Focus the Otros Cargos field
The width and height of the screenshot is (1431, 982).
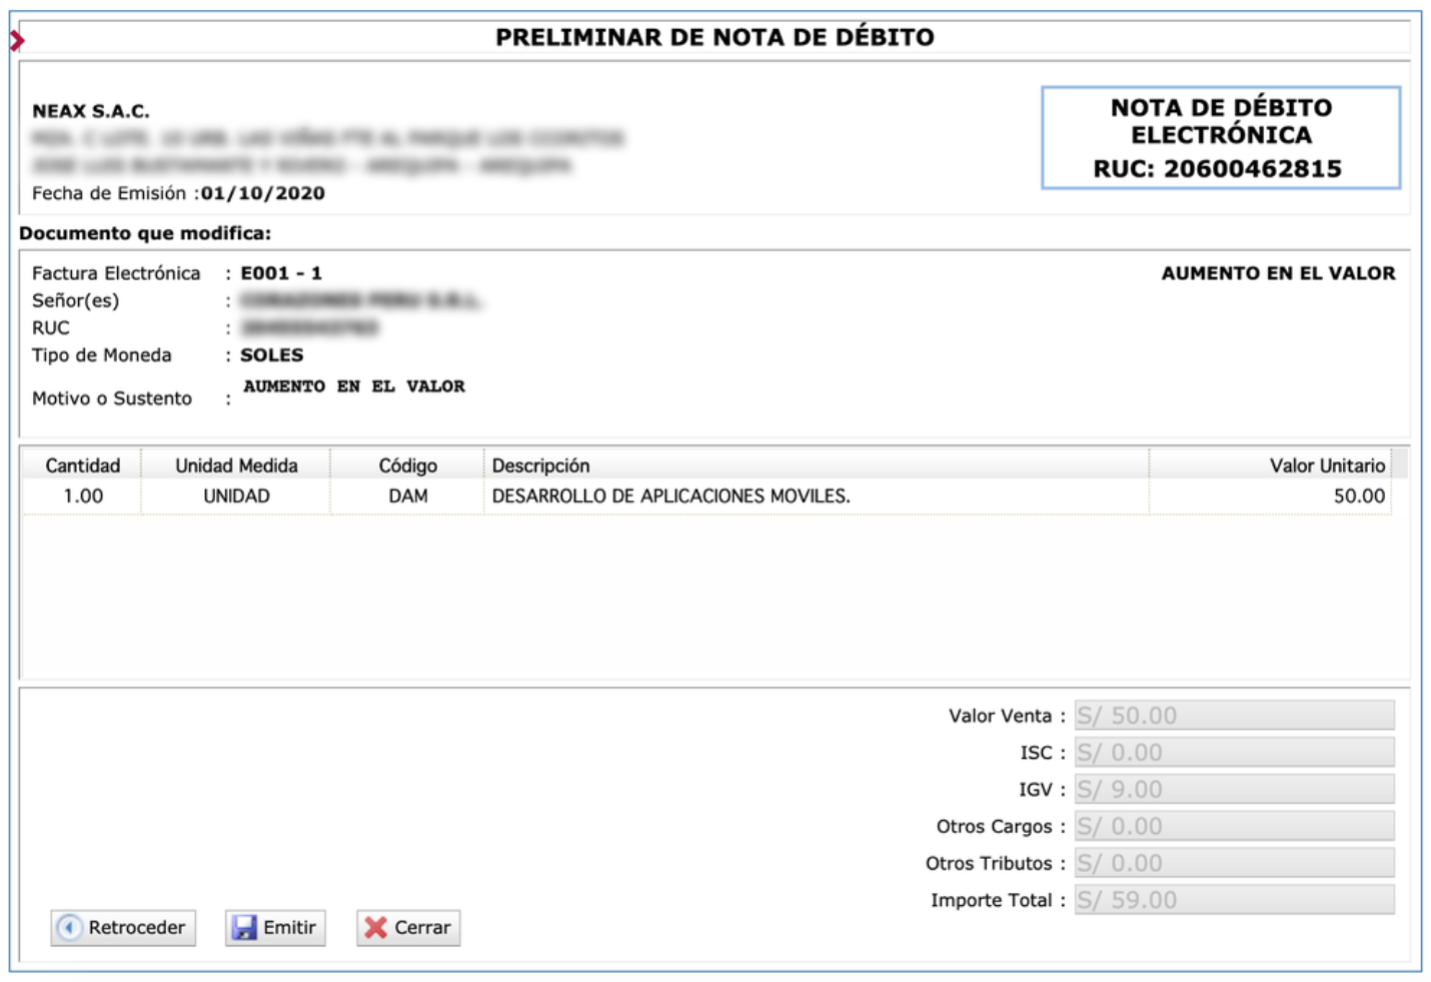[x=1234, y=827]
